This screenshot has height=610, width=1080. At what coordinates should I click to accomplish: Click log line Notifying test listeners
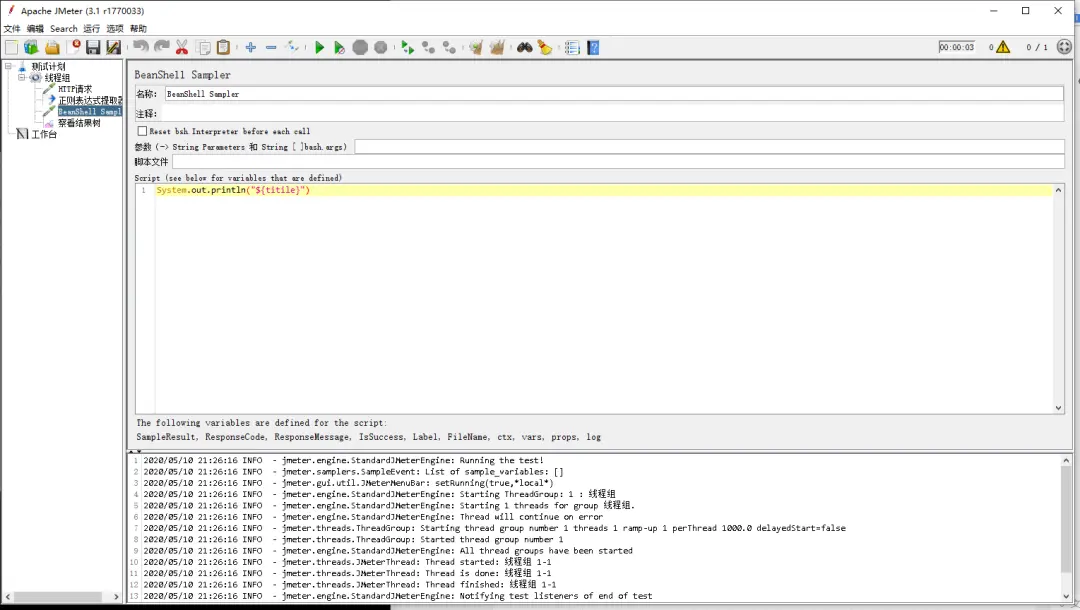[397, 596]
